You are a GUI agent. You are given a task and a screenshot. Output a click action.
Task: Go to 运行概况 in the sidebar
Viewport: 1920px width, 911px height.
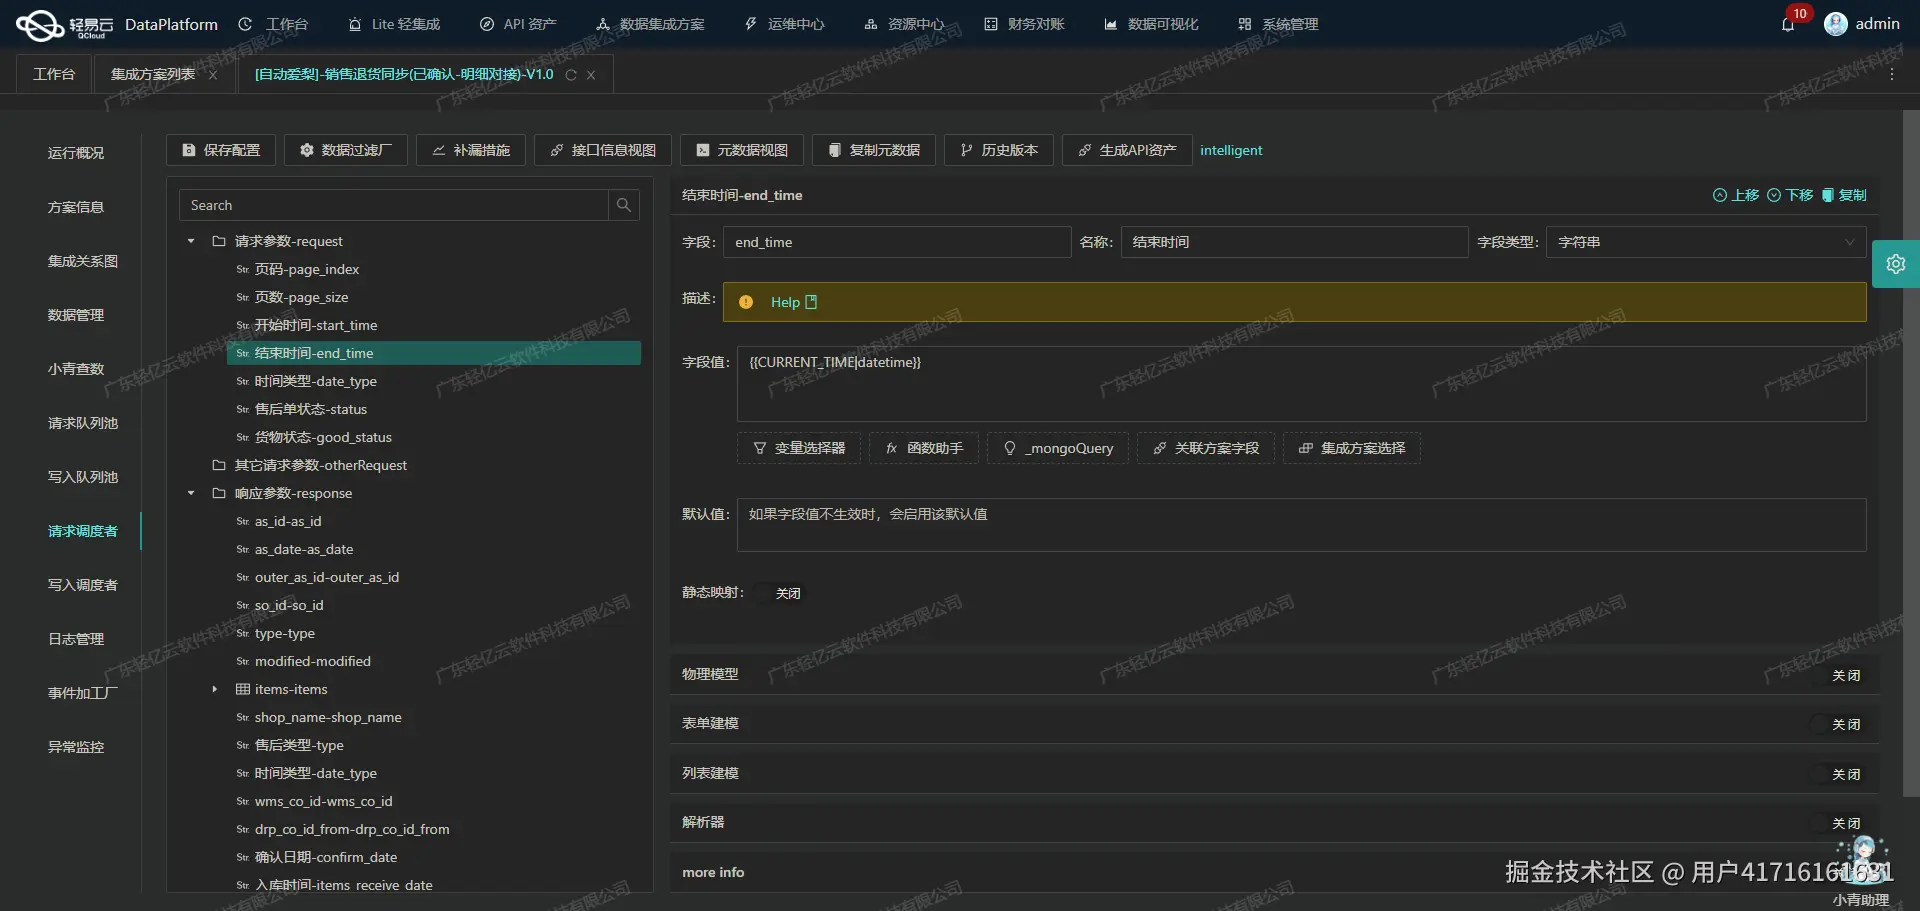click(76, 153)
